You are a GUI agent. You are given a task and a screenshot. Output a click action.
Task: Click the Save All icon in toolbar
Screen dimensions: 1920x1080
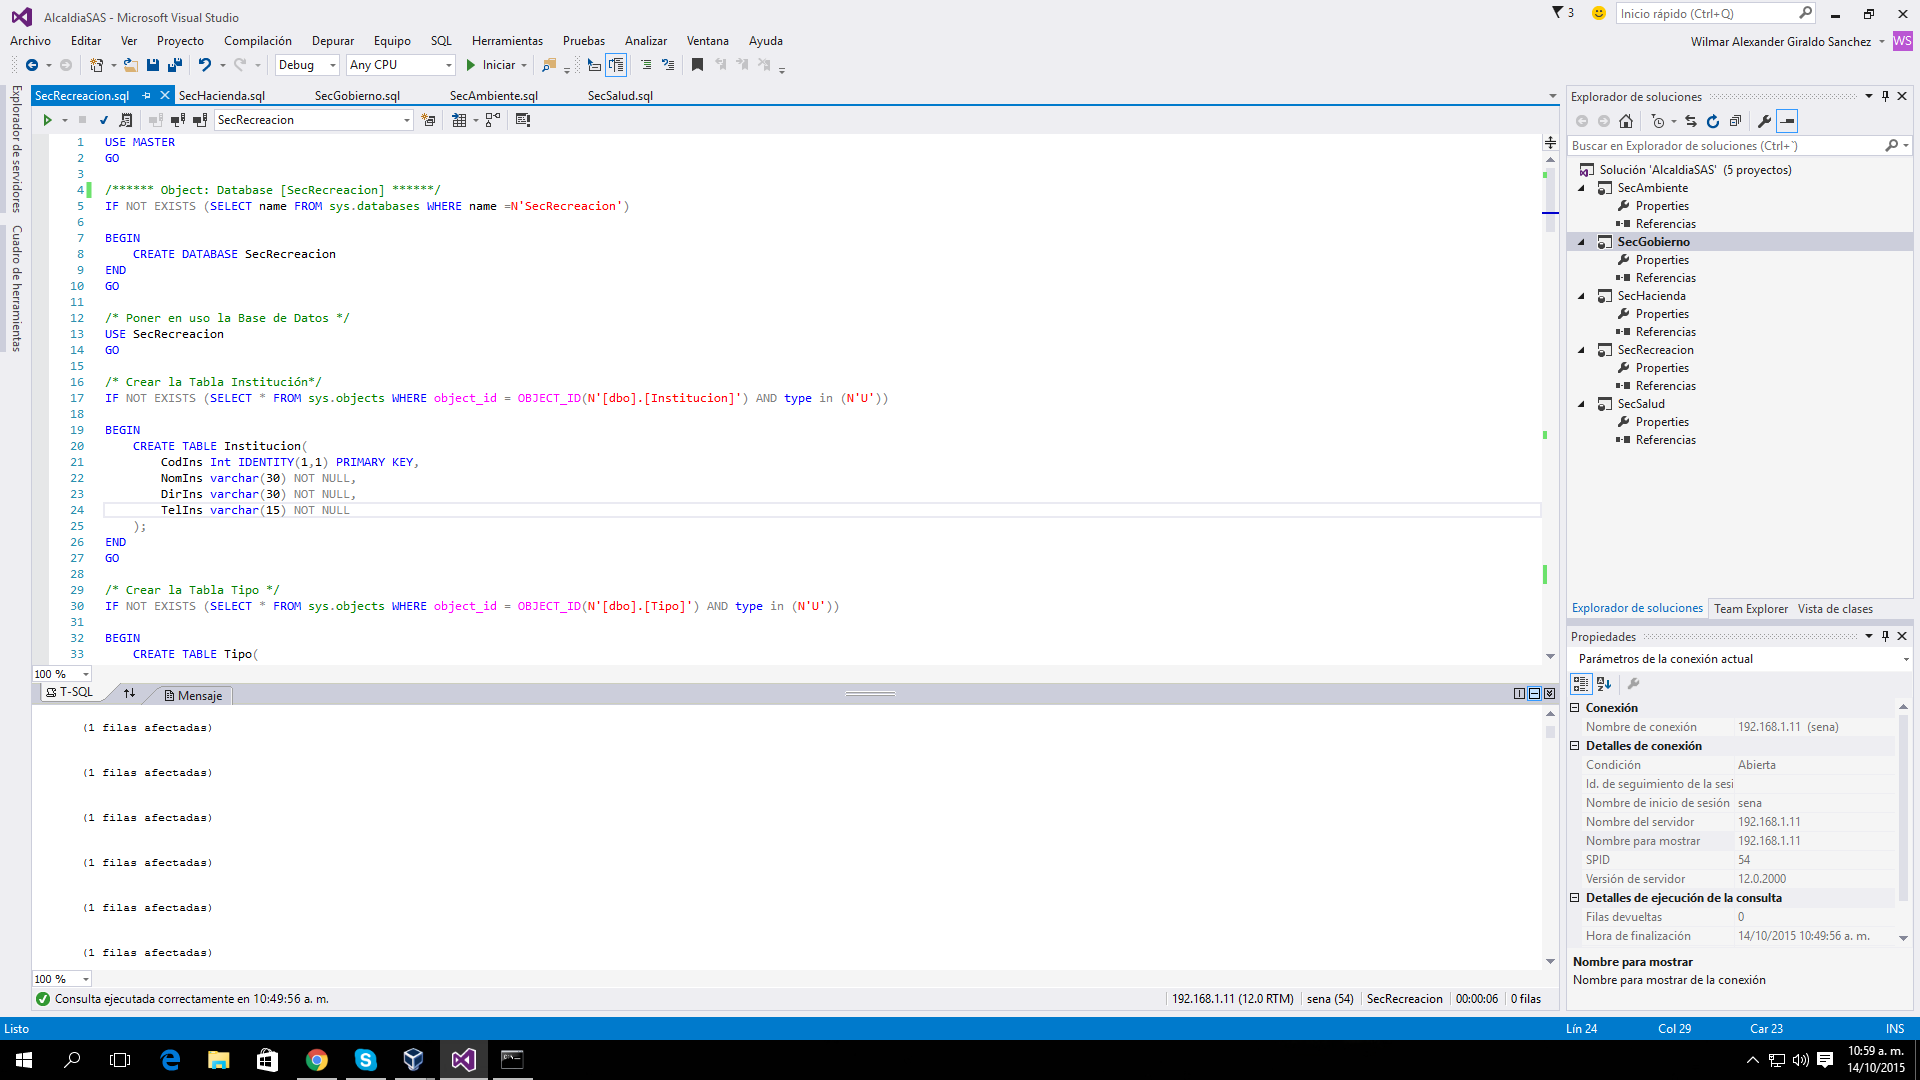tap(175, 65)
